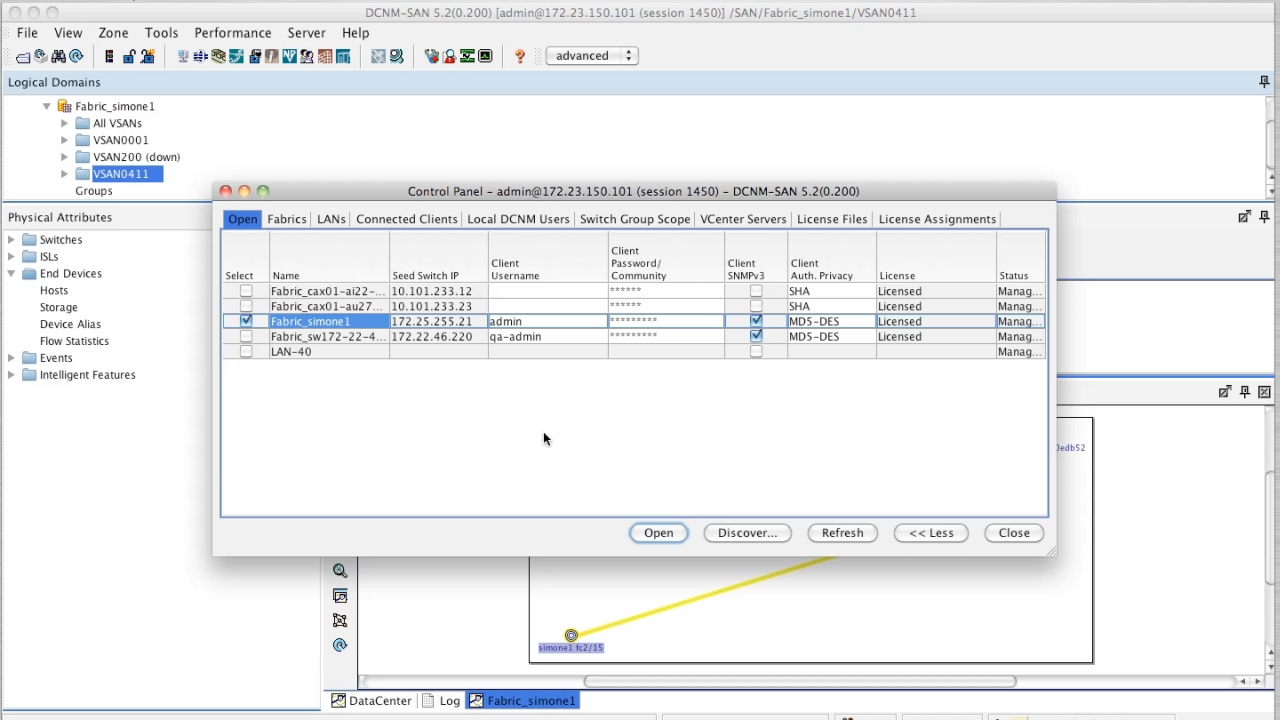This screenshot has height=720, width=1280.
Task: Click the detach icon on Physical Attributes row
Action: (x=1244, y=217)
